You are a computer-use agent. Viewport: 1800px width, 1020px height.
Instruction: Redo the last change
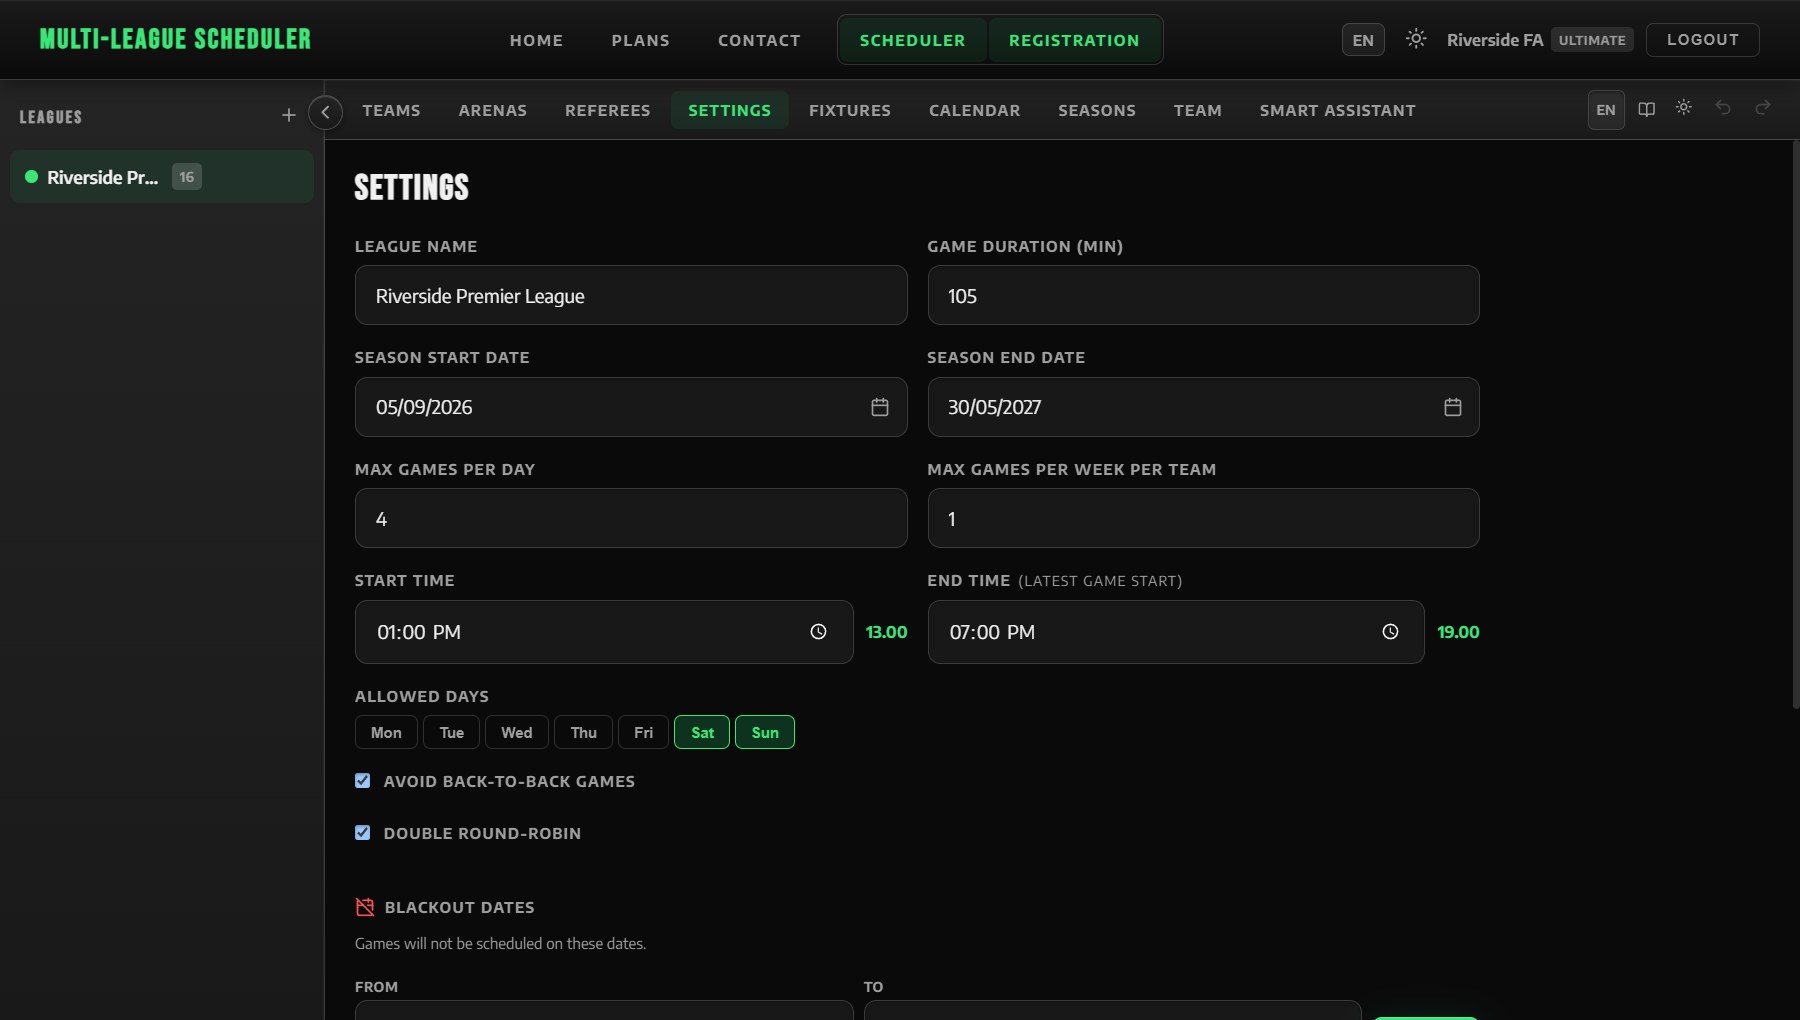pyautogui.click(x=1763, y=108)
